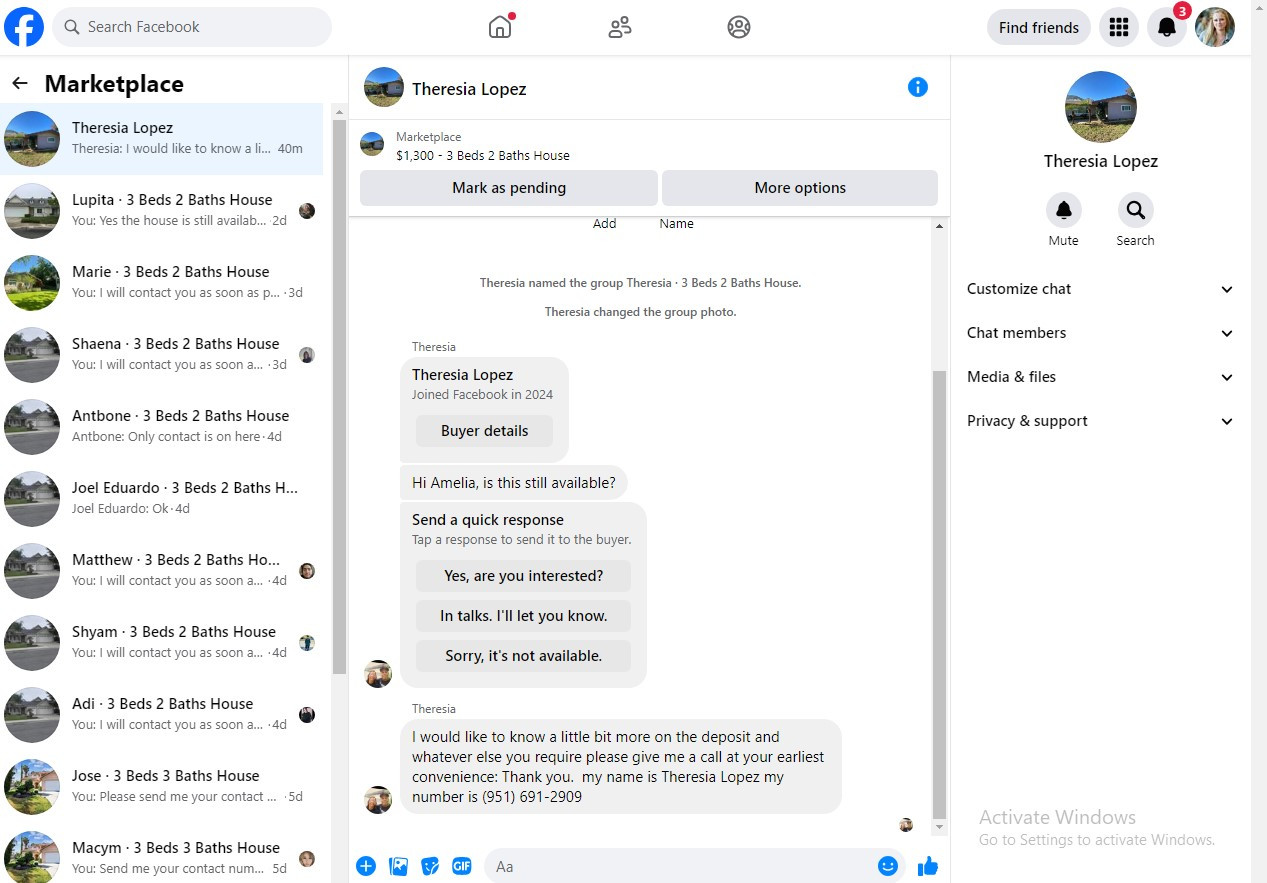Viewport: 1267px width, 883px height.
Task: Open Home feed icon in top navigation
Action: (500, 27)
